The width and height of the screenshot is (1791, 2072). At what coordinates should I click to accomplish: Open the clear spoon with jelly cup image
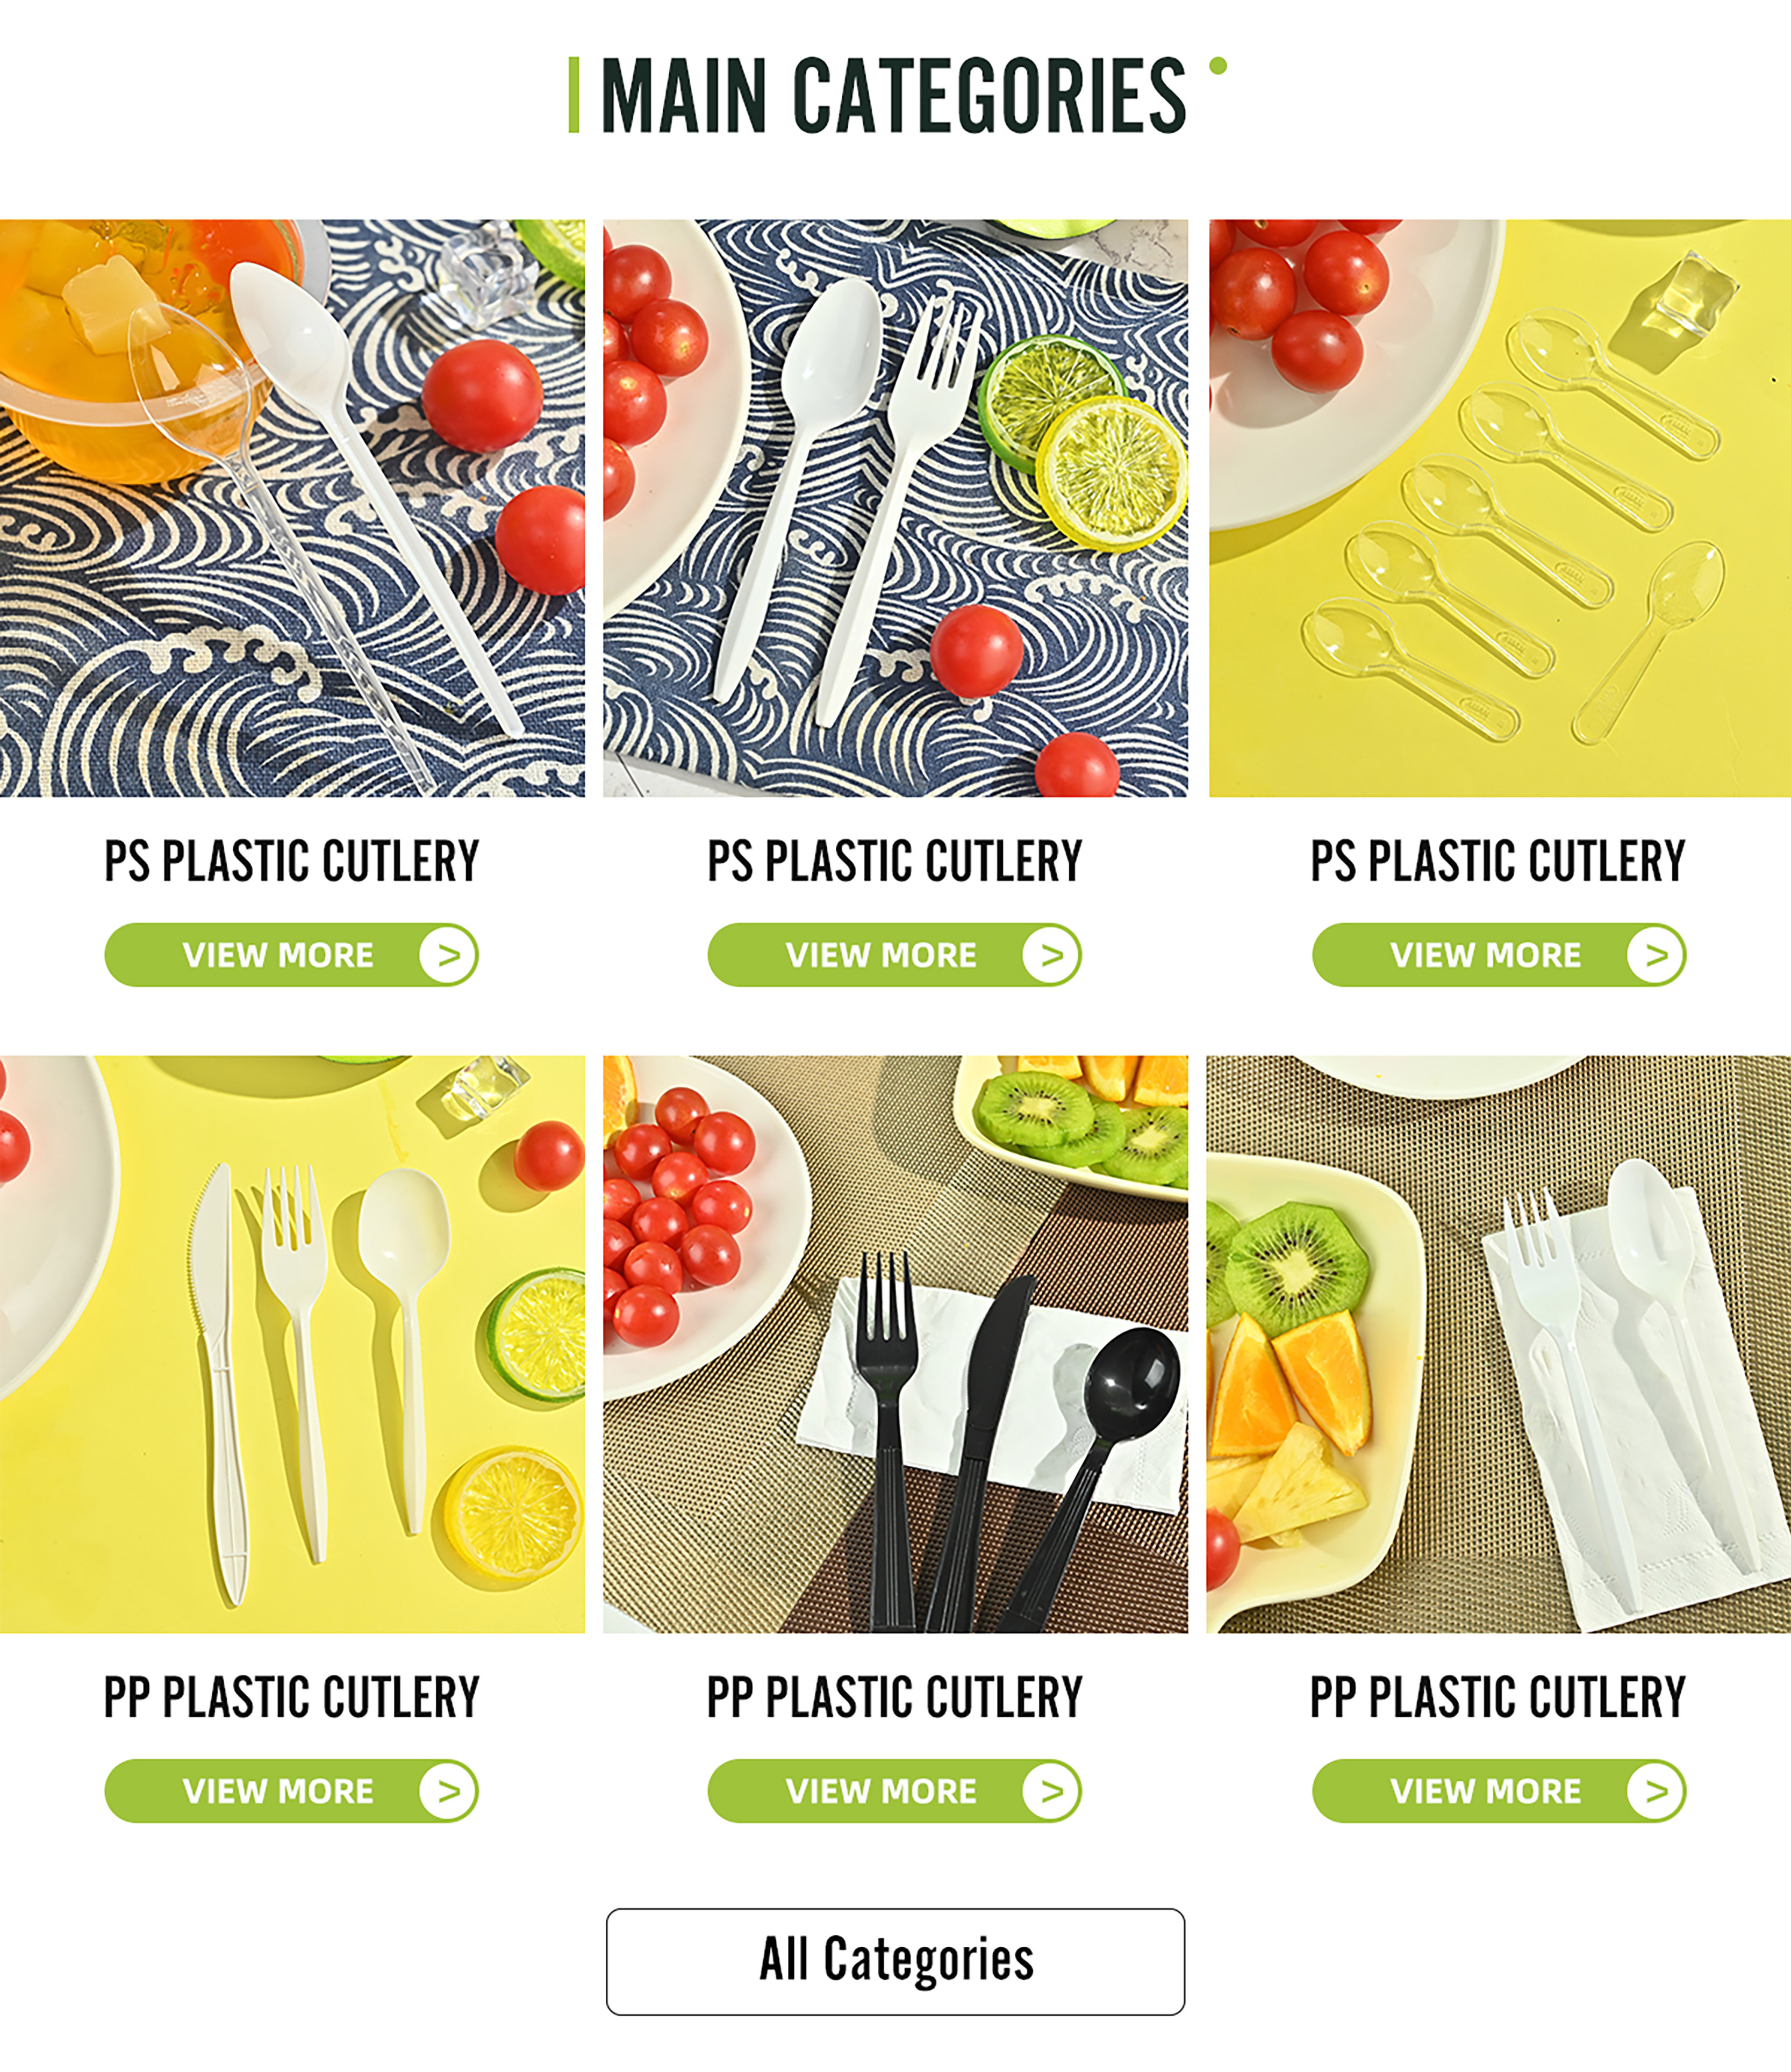[x=292, y=508]
